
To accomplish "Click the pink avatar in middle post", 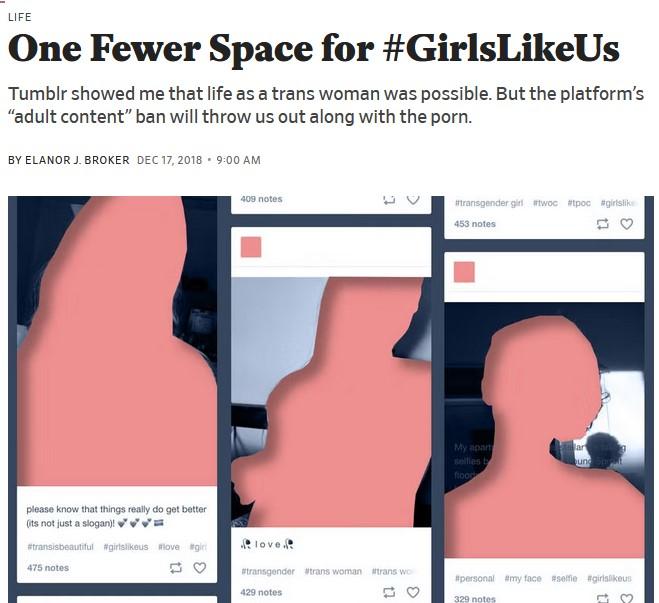I will 251,247.
